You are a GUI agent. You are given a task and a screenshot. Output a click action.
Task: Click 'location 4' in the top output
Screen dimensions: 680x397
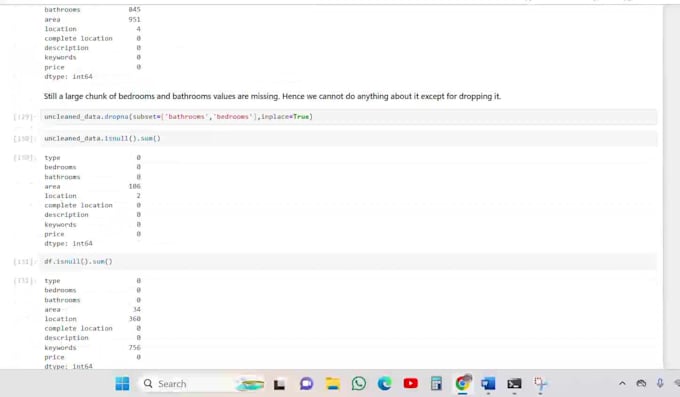[92, 29]
